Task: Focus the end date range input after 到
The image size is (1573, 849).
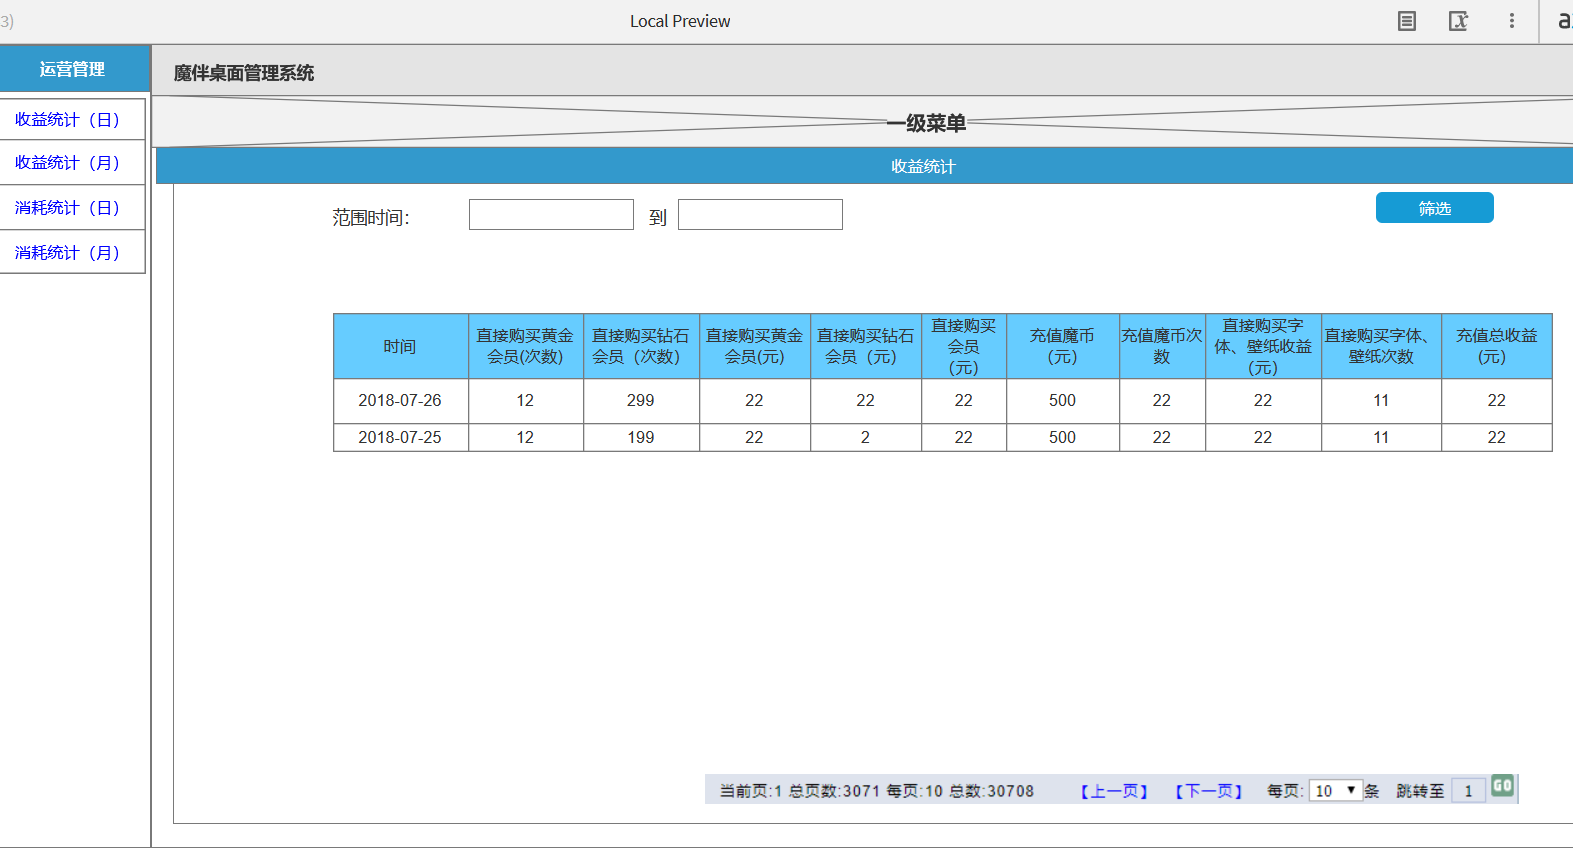Action: (760, 215)
